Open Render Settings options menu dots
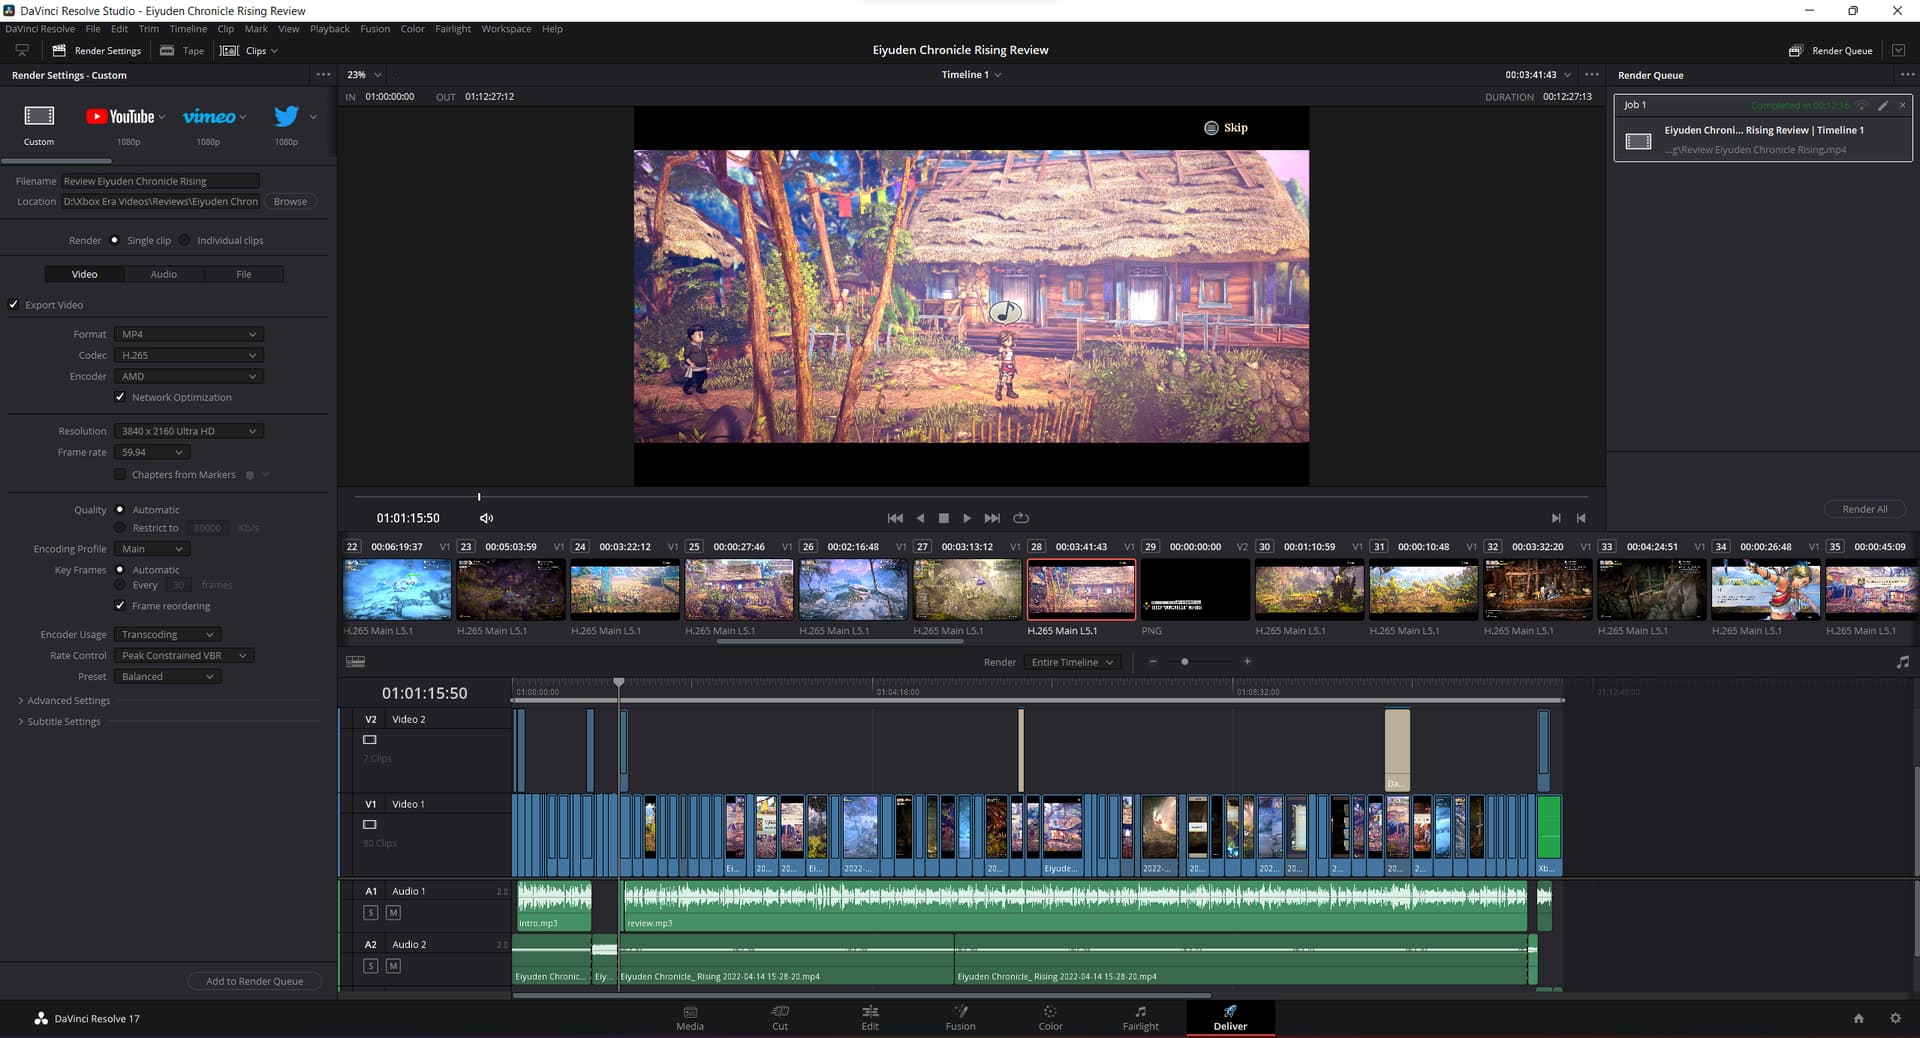The height and width of the screenshot is (1038, 1920). 323,75
